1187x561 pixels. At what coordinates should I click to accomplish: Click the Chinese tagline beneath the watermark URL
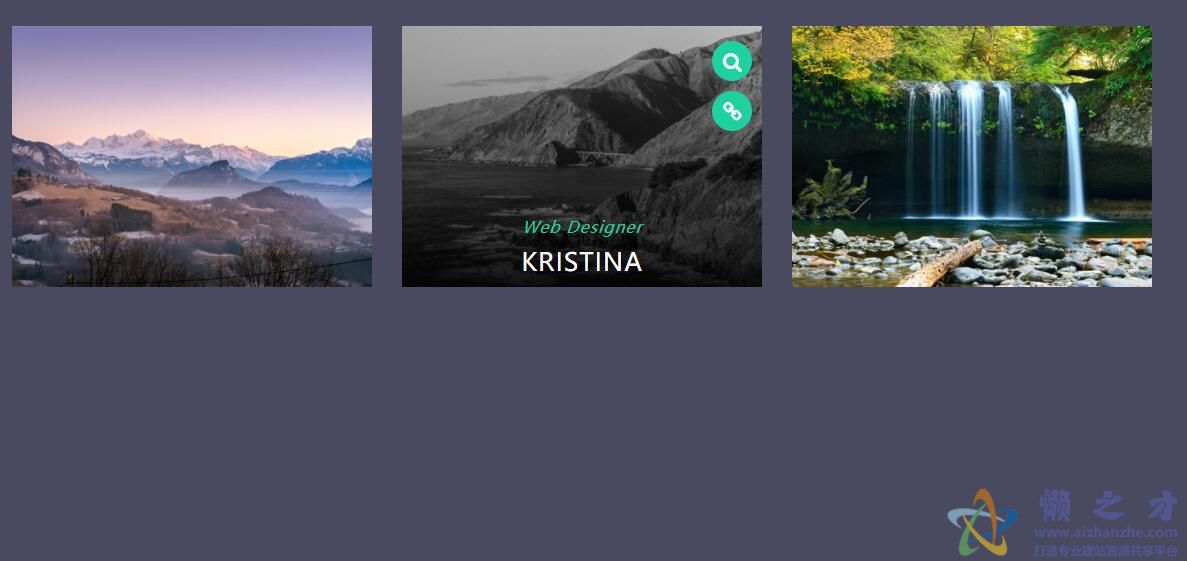pyautogui.click(x=1106, y=551)
